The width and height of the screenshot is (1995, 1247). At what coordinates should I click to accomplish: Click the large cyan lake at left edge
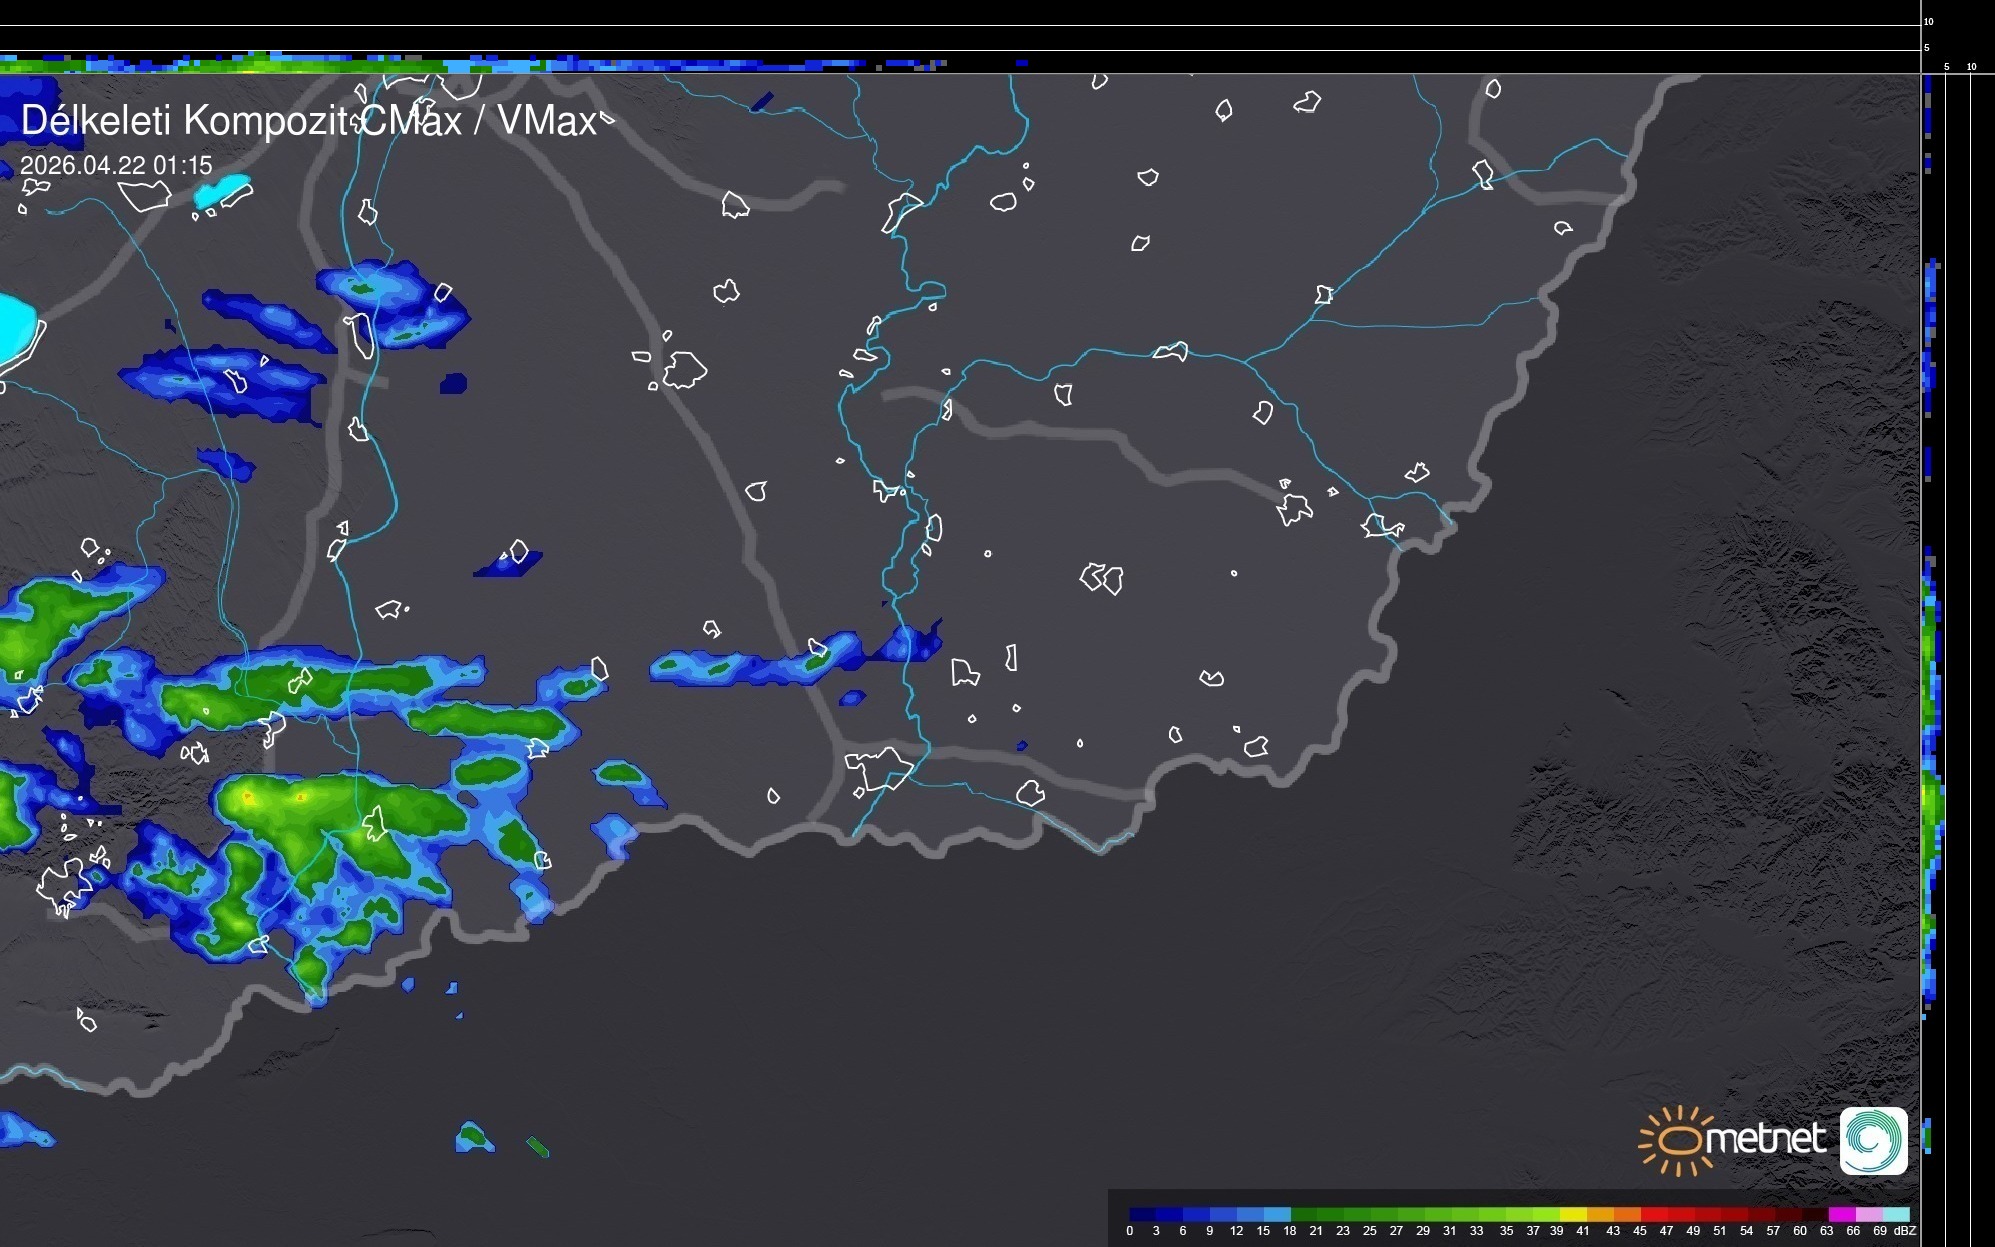14,327
